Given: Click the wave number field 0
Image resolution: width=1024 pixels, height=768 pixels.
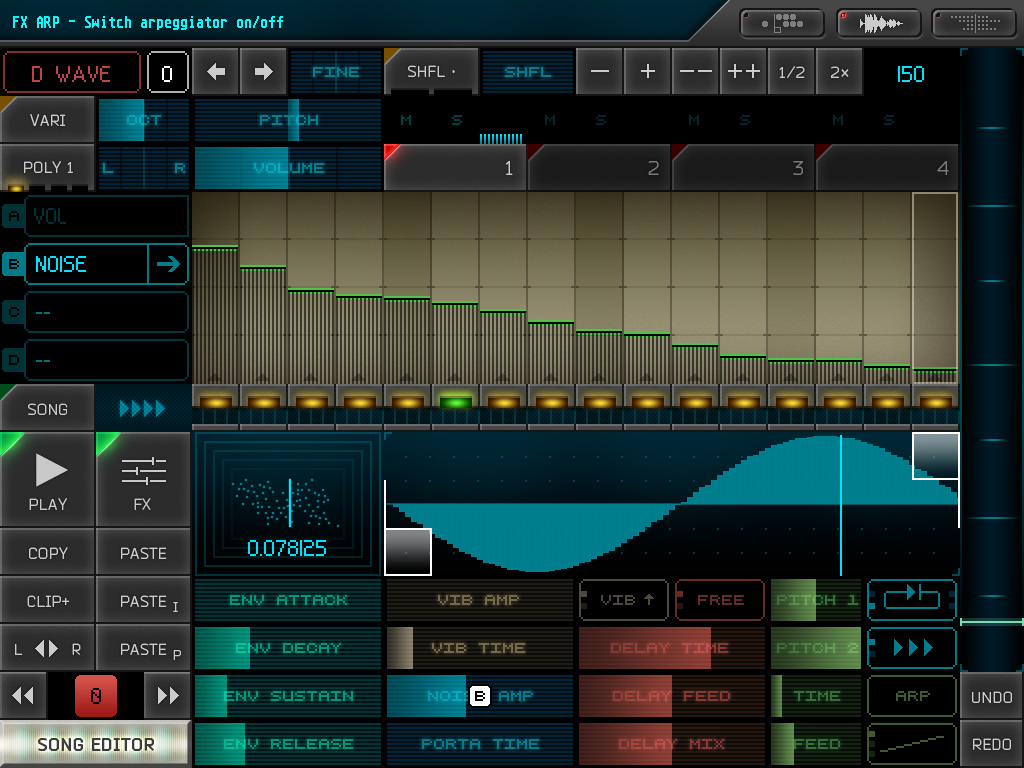Looking at the screenshot, I should [167, 73].
